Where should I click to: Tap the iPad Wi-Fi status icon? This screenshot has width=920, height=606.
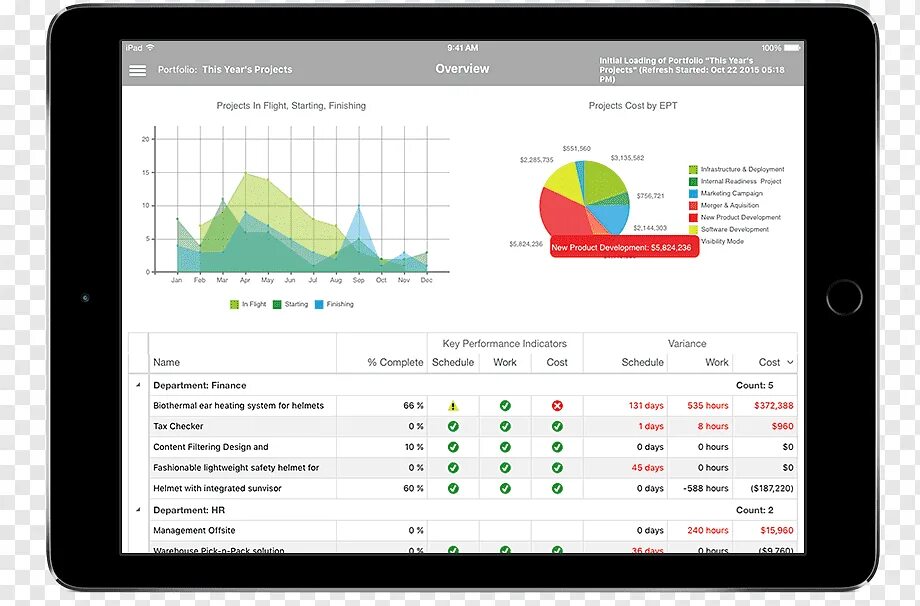coord(150,48)
